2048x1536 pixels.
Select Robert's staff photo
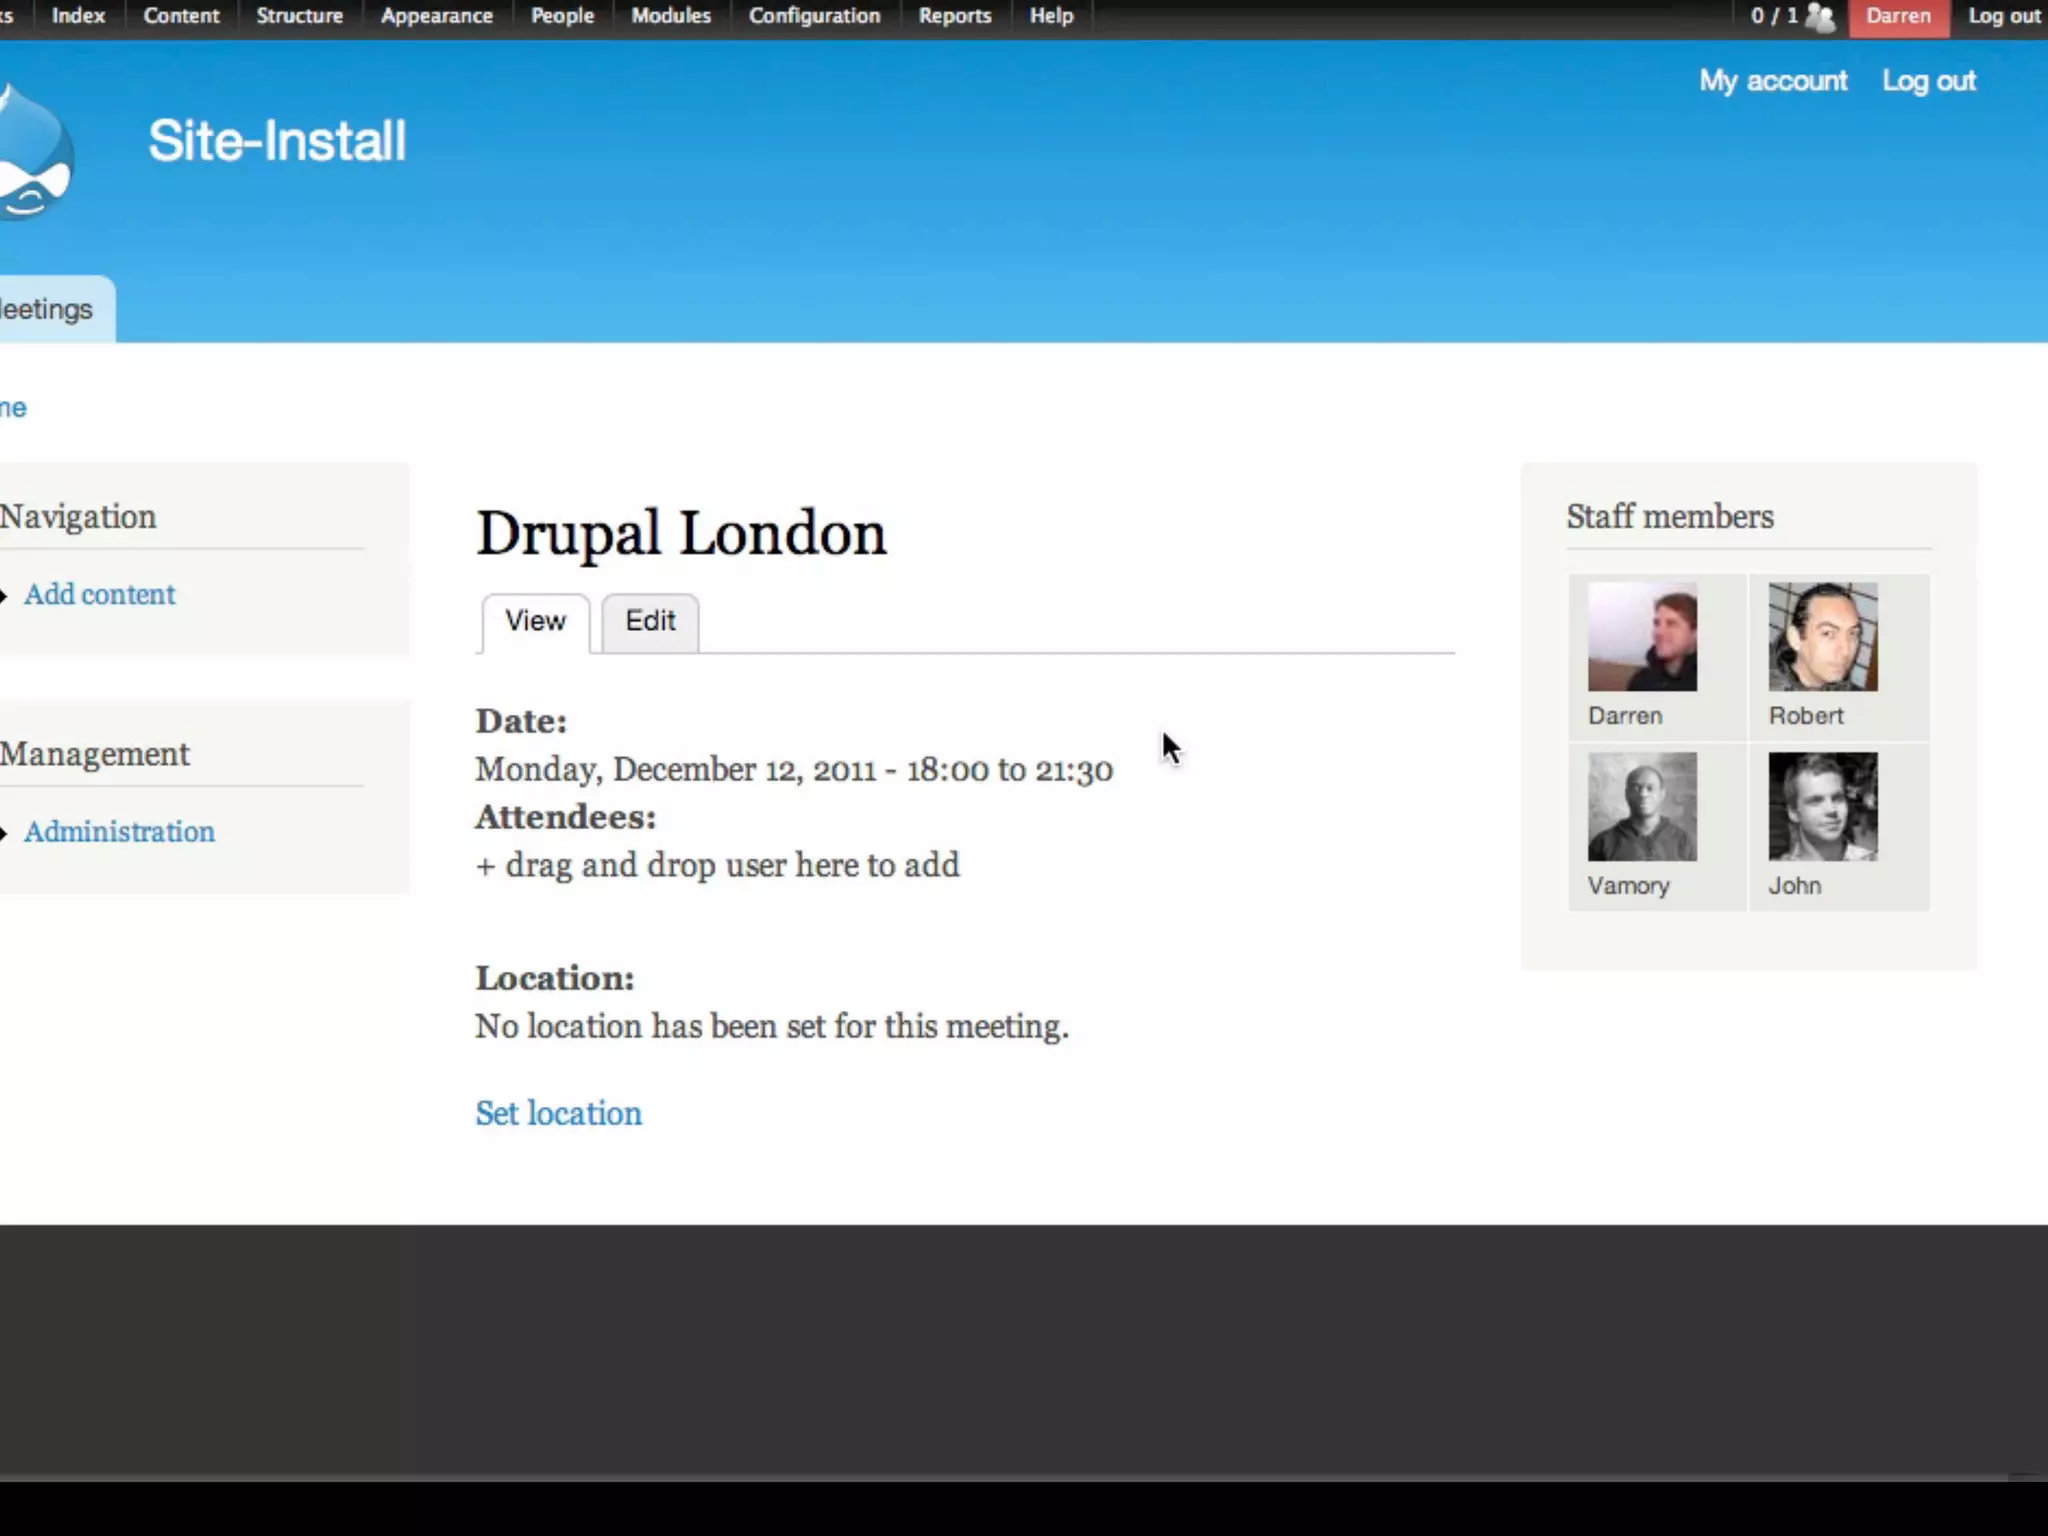click(x=1823, y=637)
